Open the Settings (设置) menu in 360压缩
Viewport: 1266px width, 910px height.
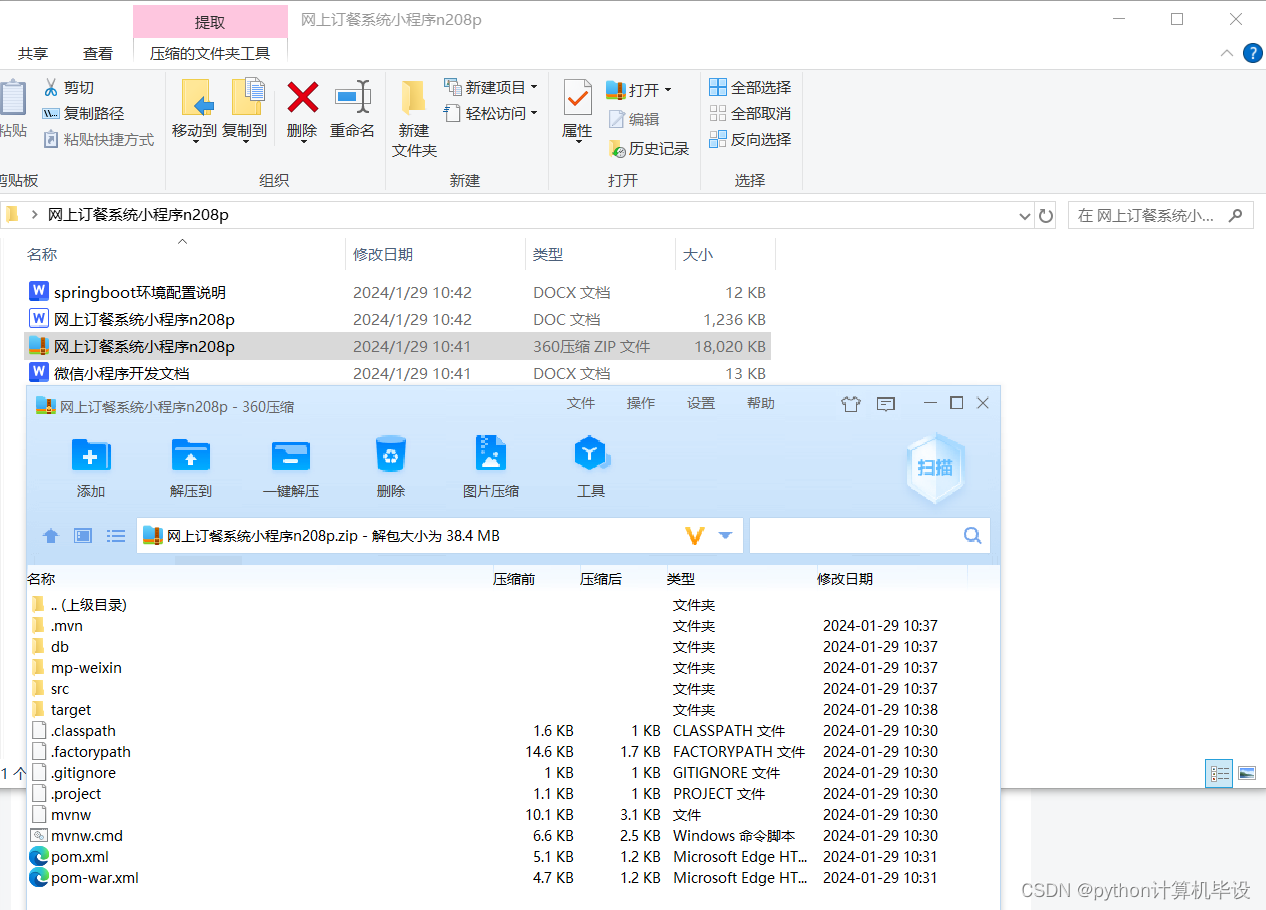(x=701, y=403)
